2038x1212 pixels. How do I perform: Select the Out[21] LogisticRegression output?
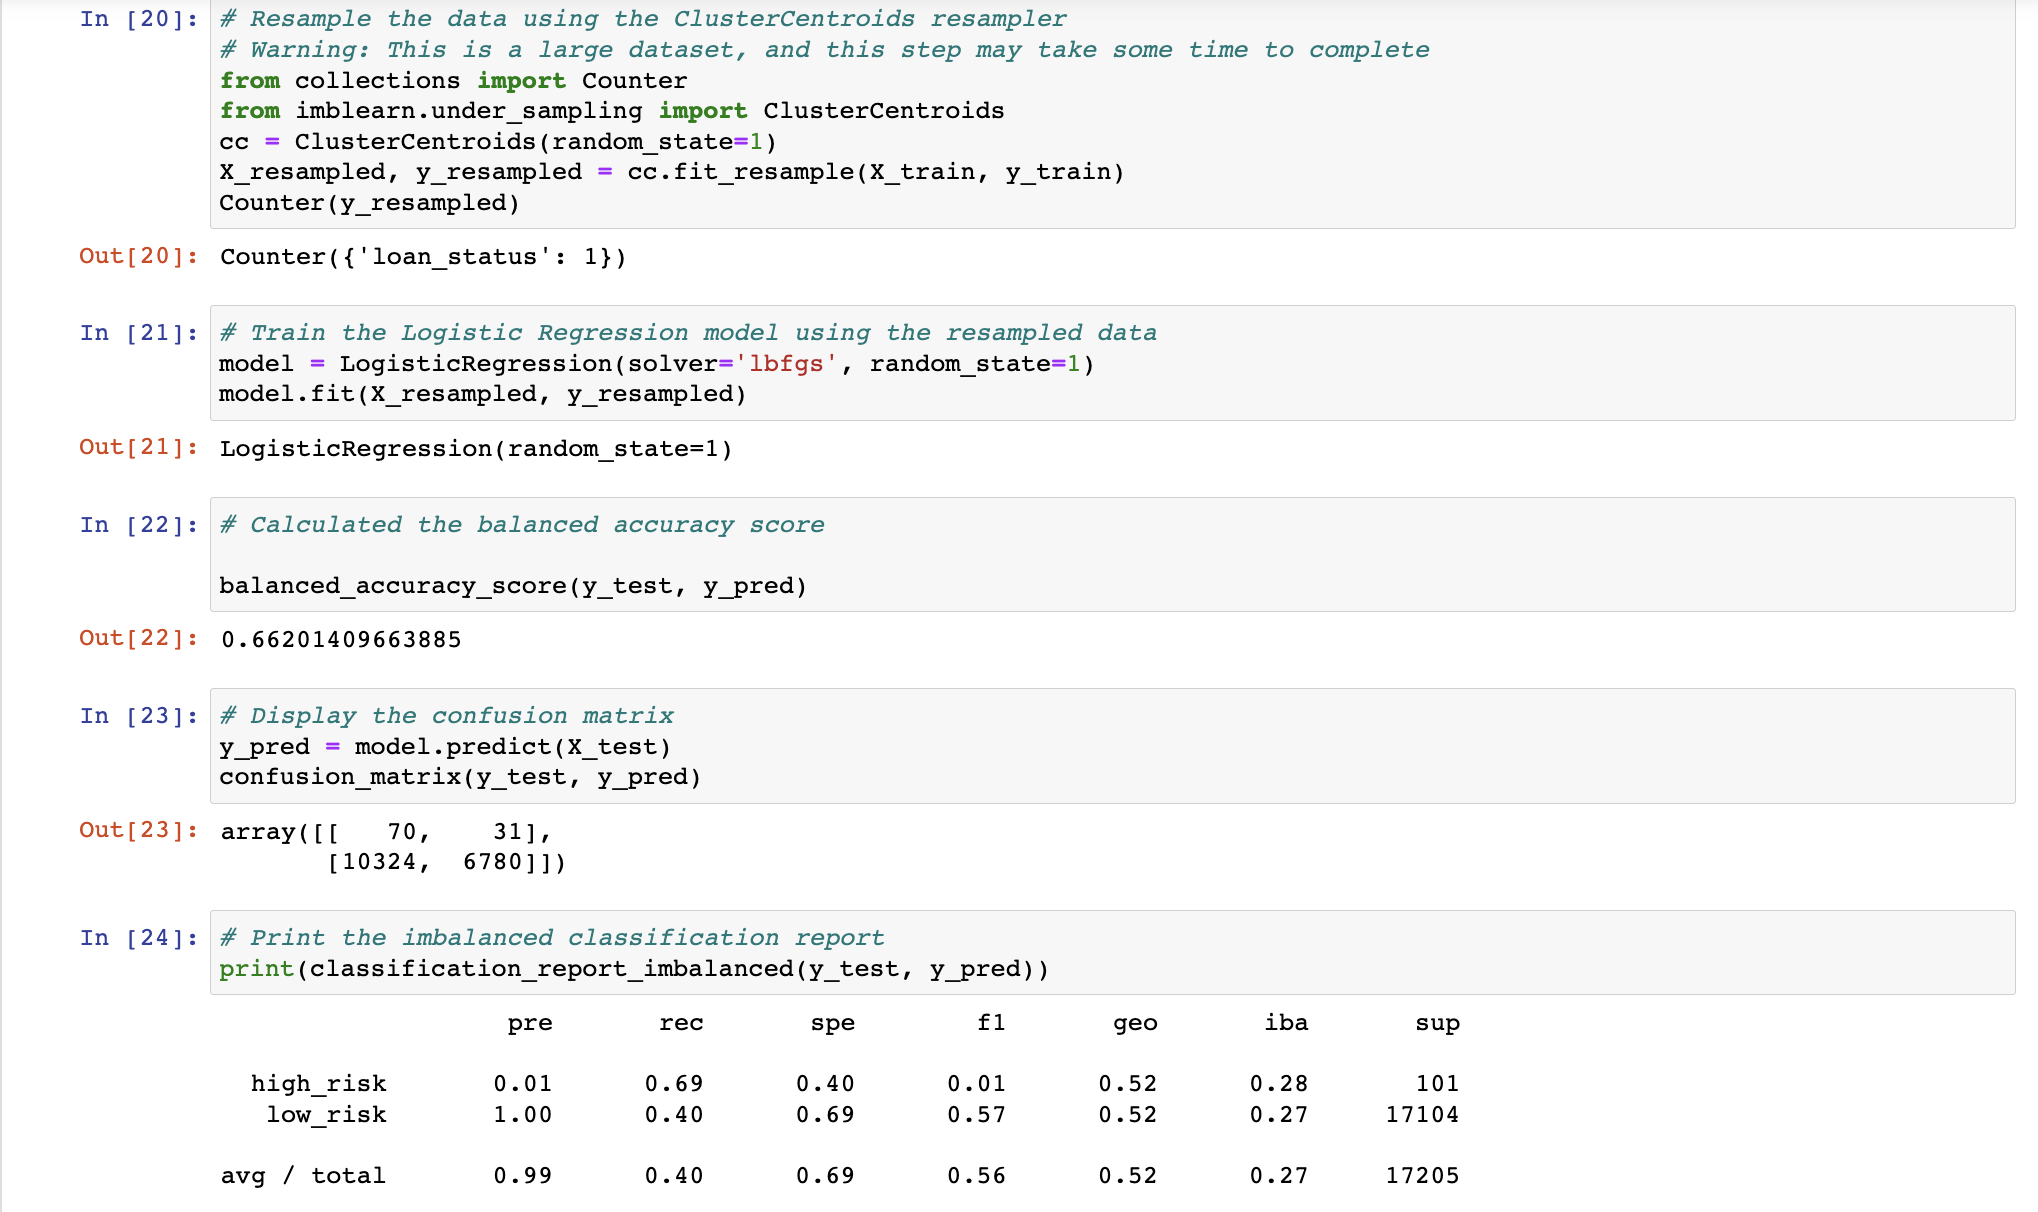pos(475,448)
